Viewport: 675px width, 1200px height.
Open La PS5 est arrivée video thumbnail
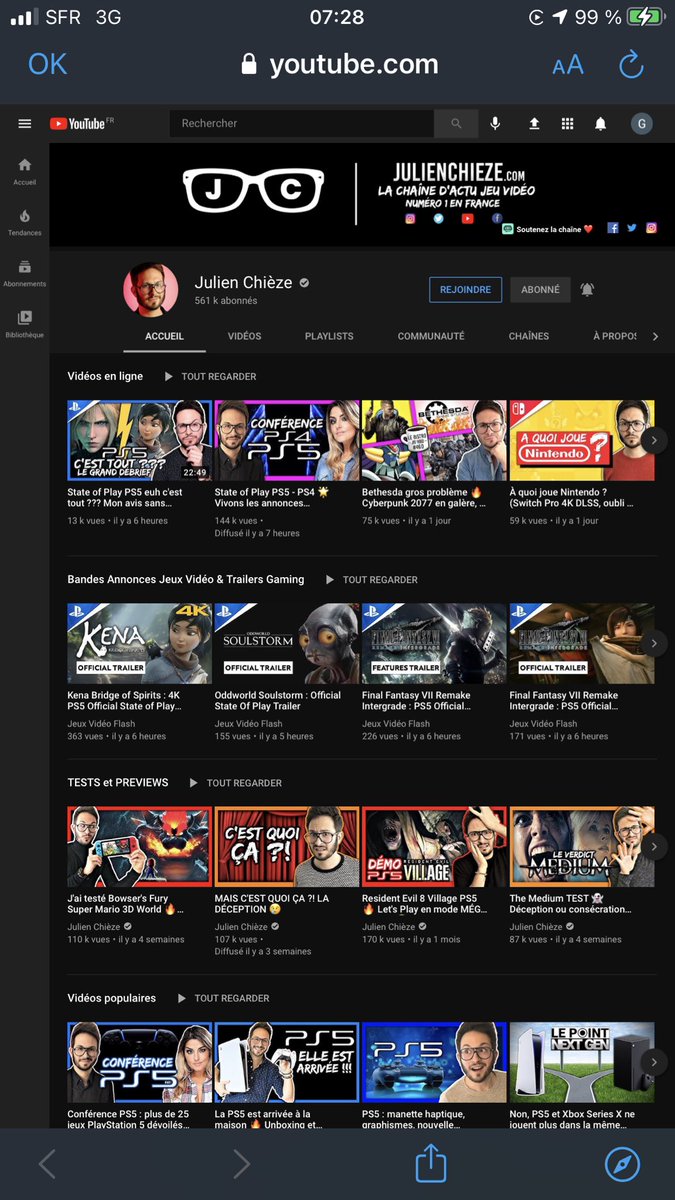pos(287,1063)
